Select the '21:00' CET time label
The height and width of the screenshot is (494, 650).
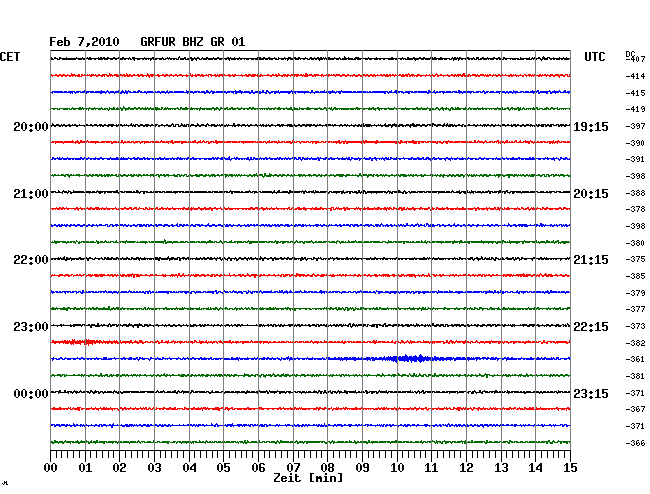click(x=31, y=194)
